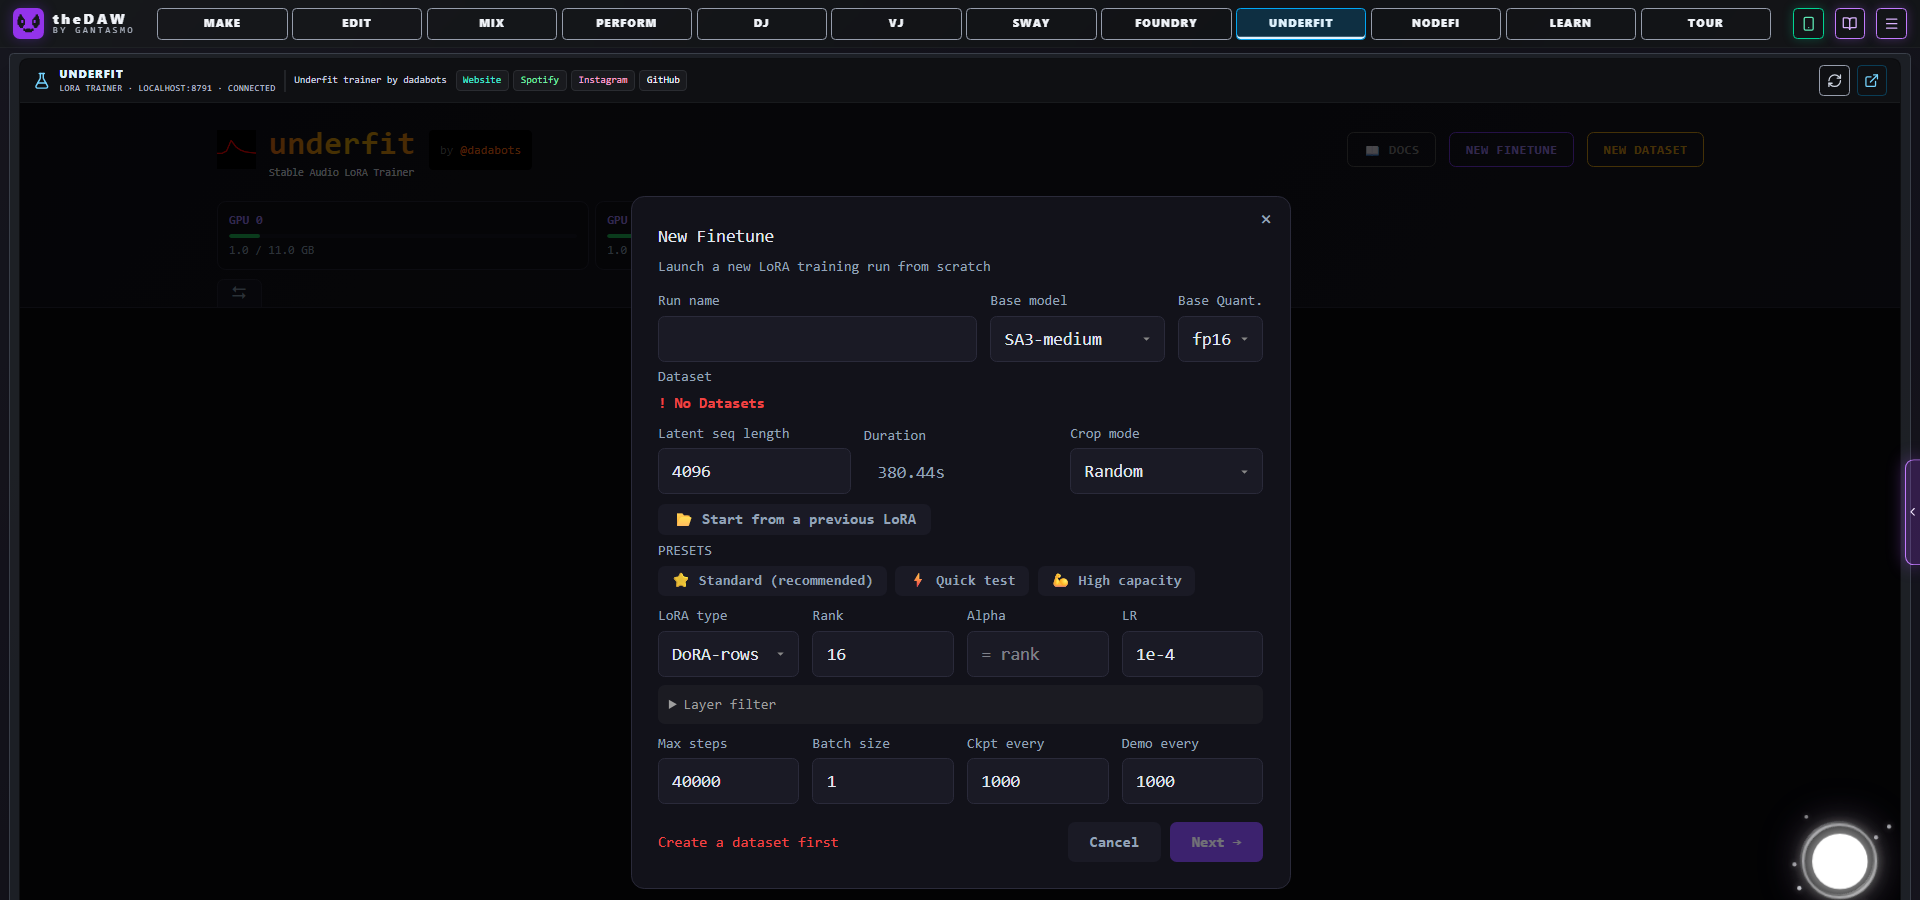Open the Instagram link

(x=603, y=80)
